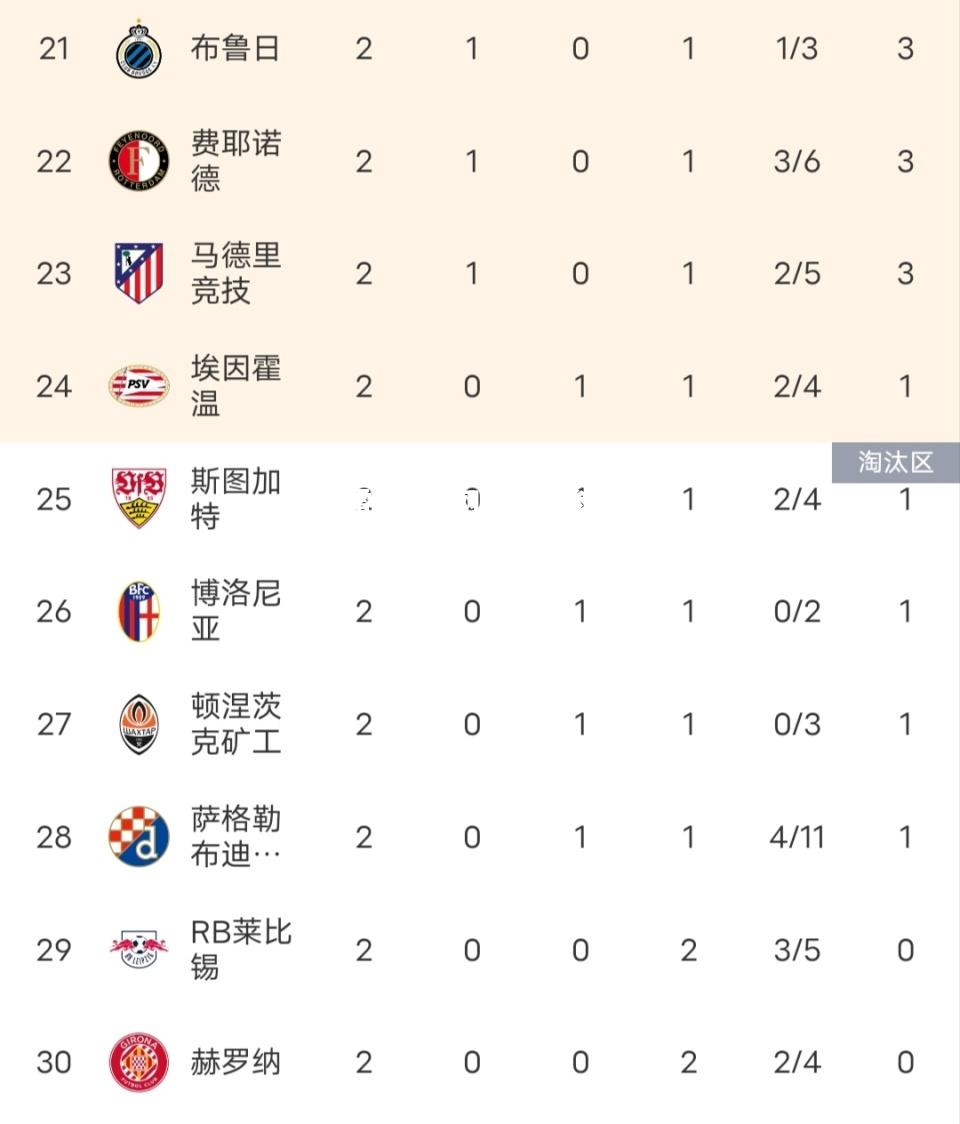Open 马德里竞技 team page
This screenshot has height=1124, width=960.
[x=236, y=273]
